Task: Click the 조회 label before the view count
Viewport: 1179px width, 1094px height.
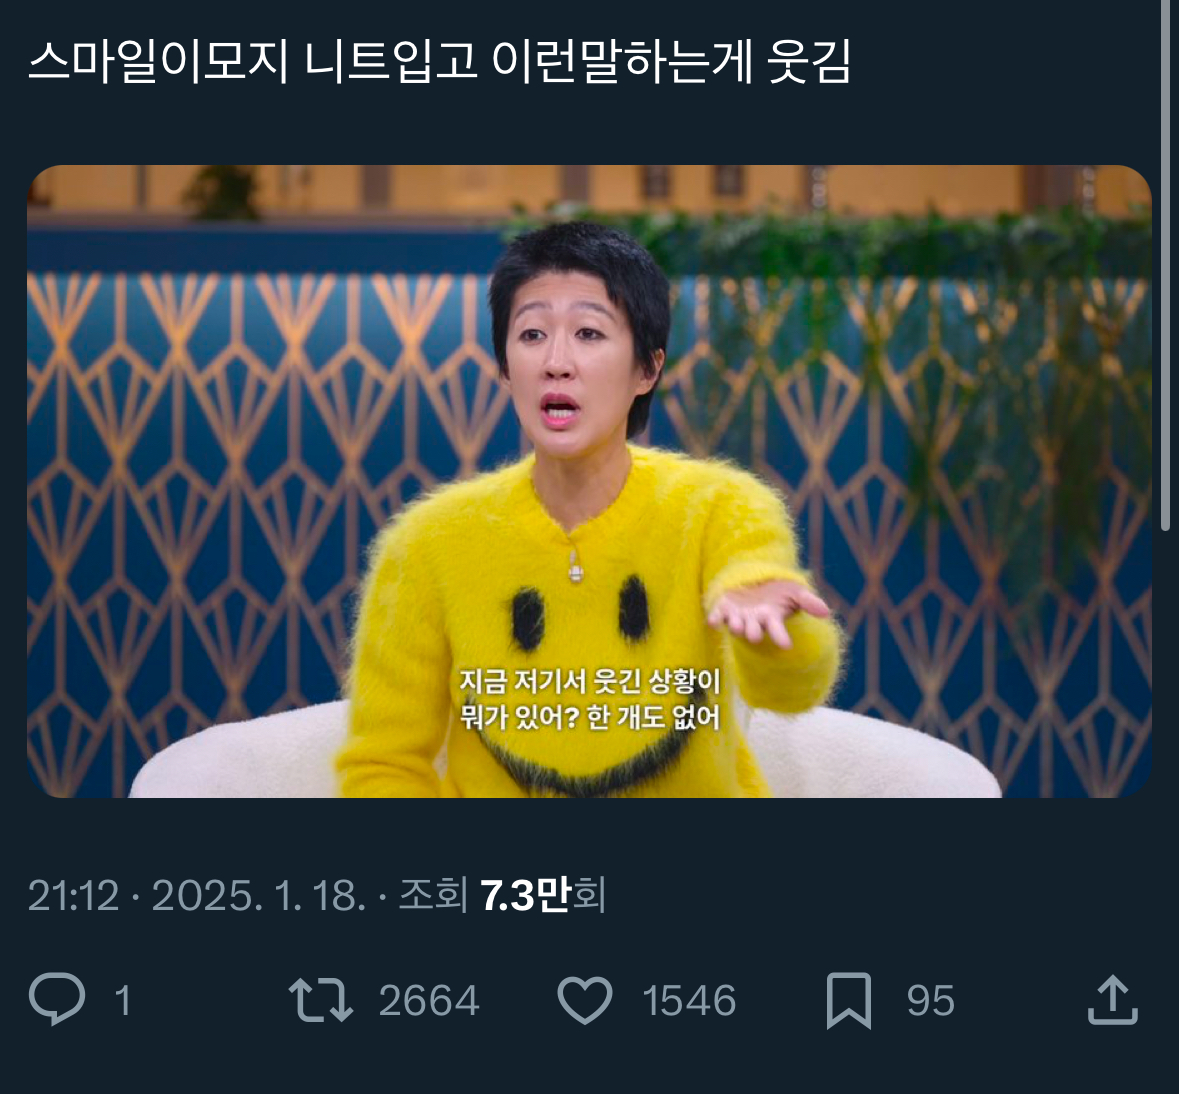Action: coord(433,896)
